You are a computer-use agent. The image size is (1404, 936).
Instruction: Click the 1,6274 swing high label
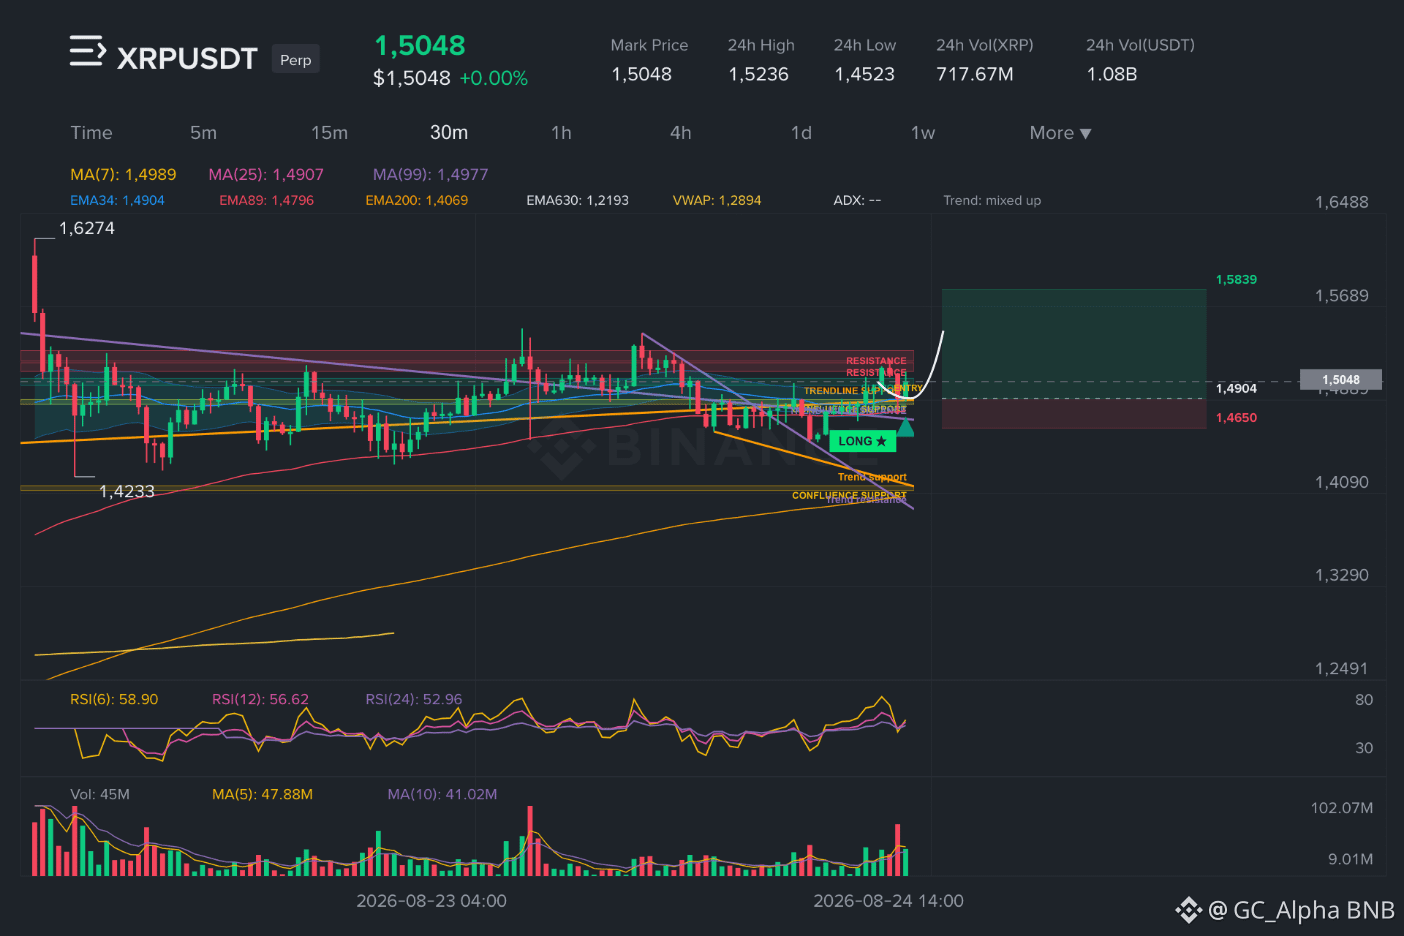(x=87, y=228)
